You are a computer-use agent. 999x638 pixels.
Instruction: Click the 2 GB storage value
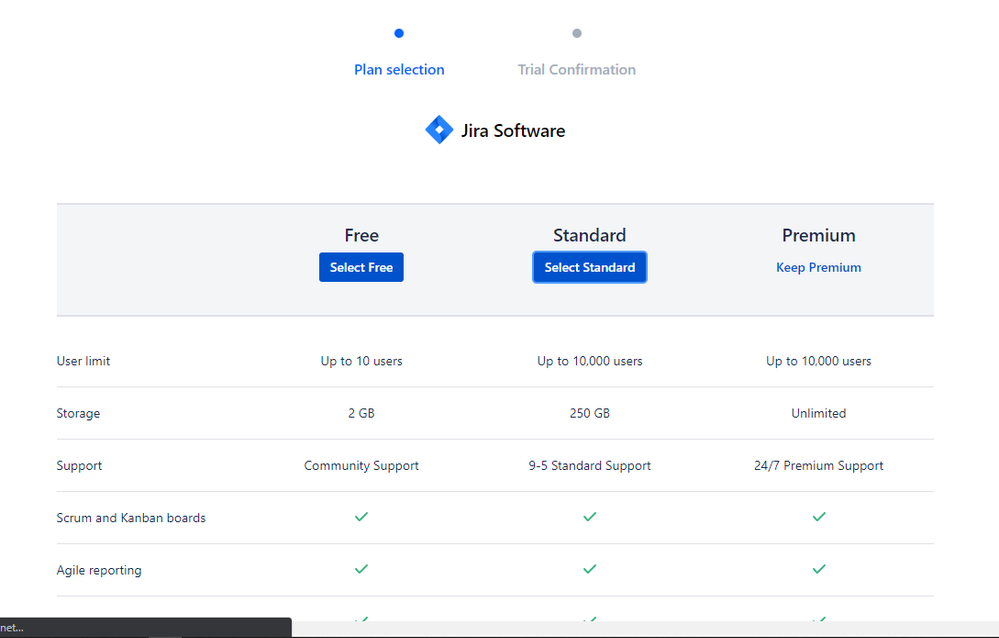click(361, 413)
